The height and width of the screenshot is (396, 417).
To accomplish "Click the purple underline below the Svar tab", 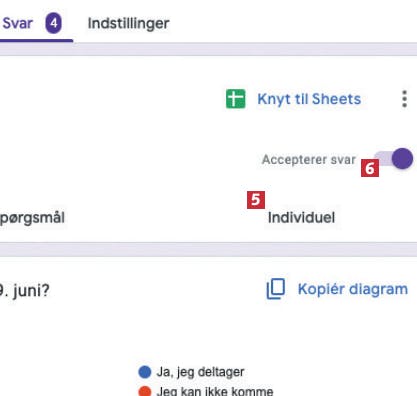I will pos(37,41).
